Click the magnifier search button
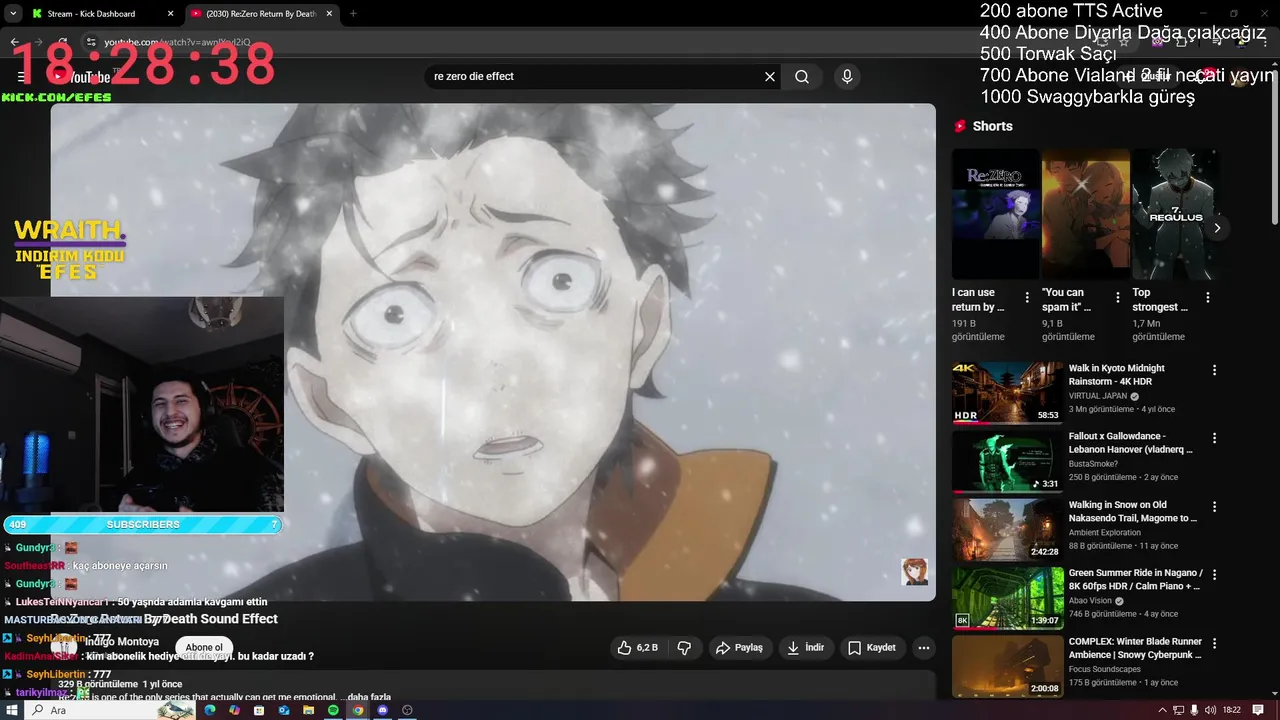Viewport: 1280px width, 720px height. [x=802, y=77]
